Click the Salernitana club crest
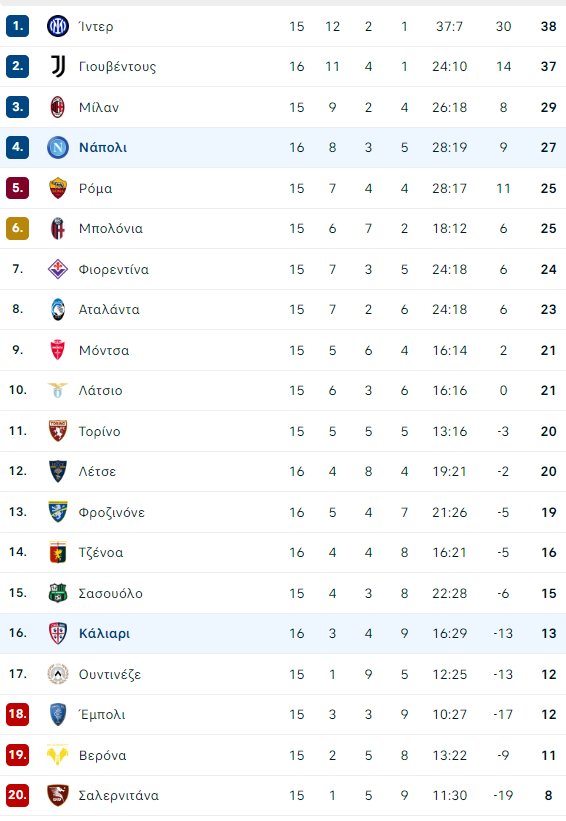The width and height of the screenshot is (566, 821). [x=58, y=795]
